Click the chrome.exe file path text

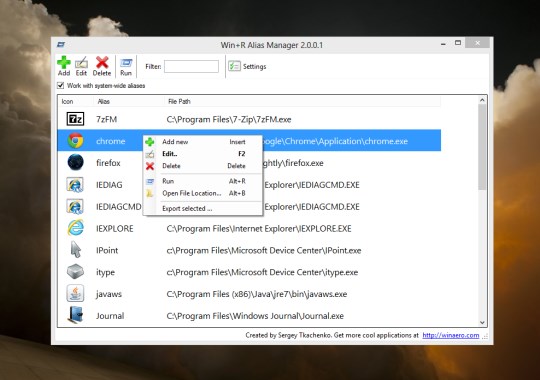coord(335,141)
